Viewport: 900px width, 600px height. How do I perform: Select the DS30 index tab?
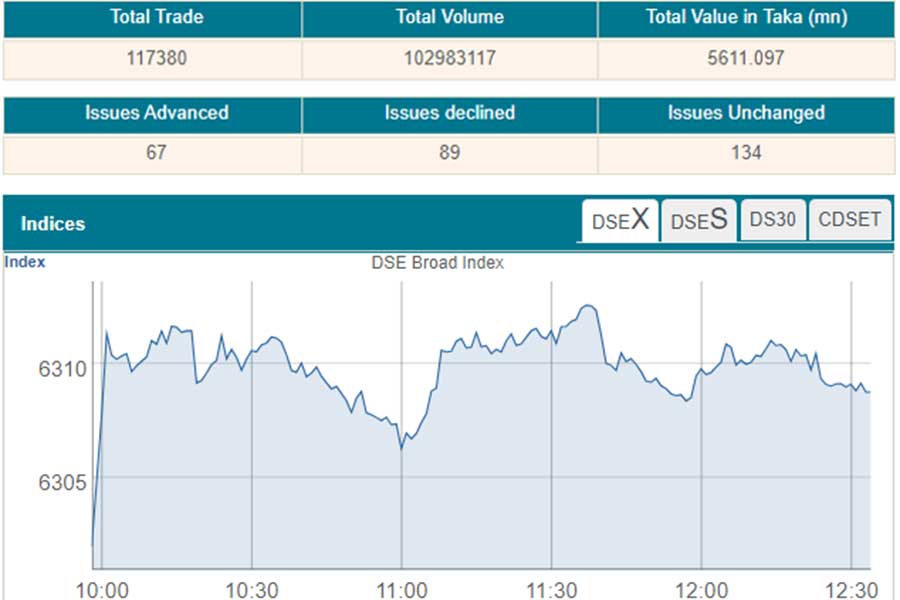[x=772, y=220]
